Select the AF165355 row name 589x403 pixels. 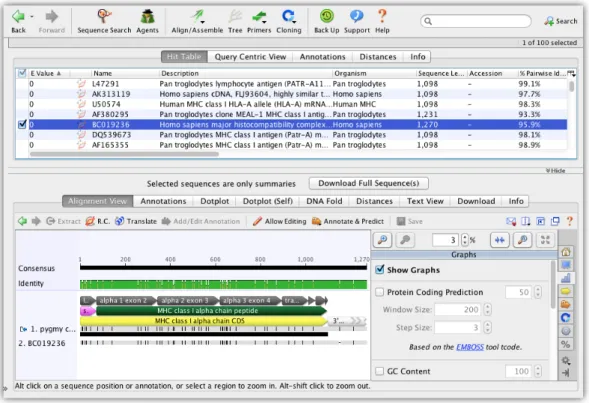tap(110, 145)
